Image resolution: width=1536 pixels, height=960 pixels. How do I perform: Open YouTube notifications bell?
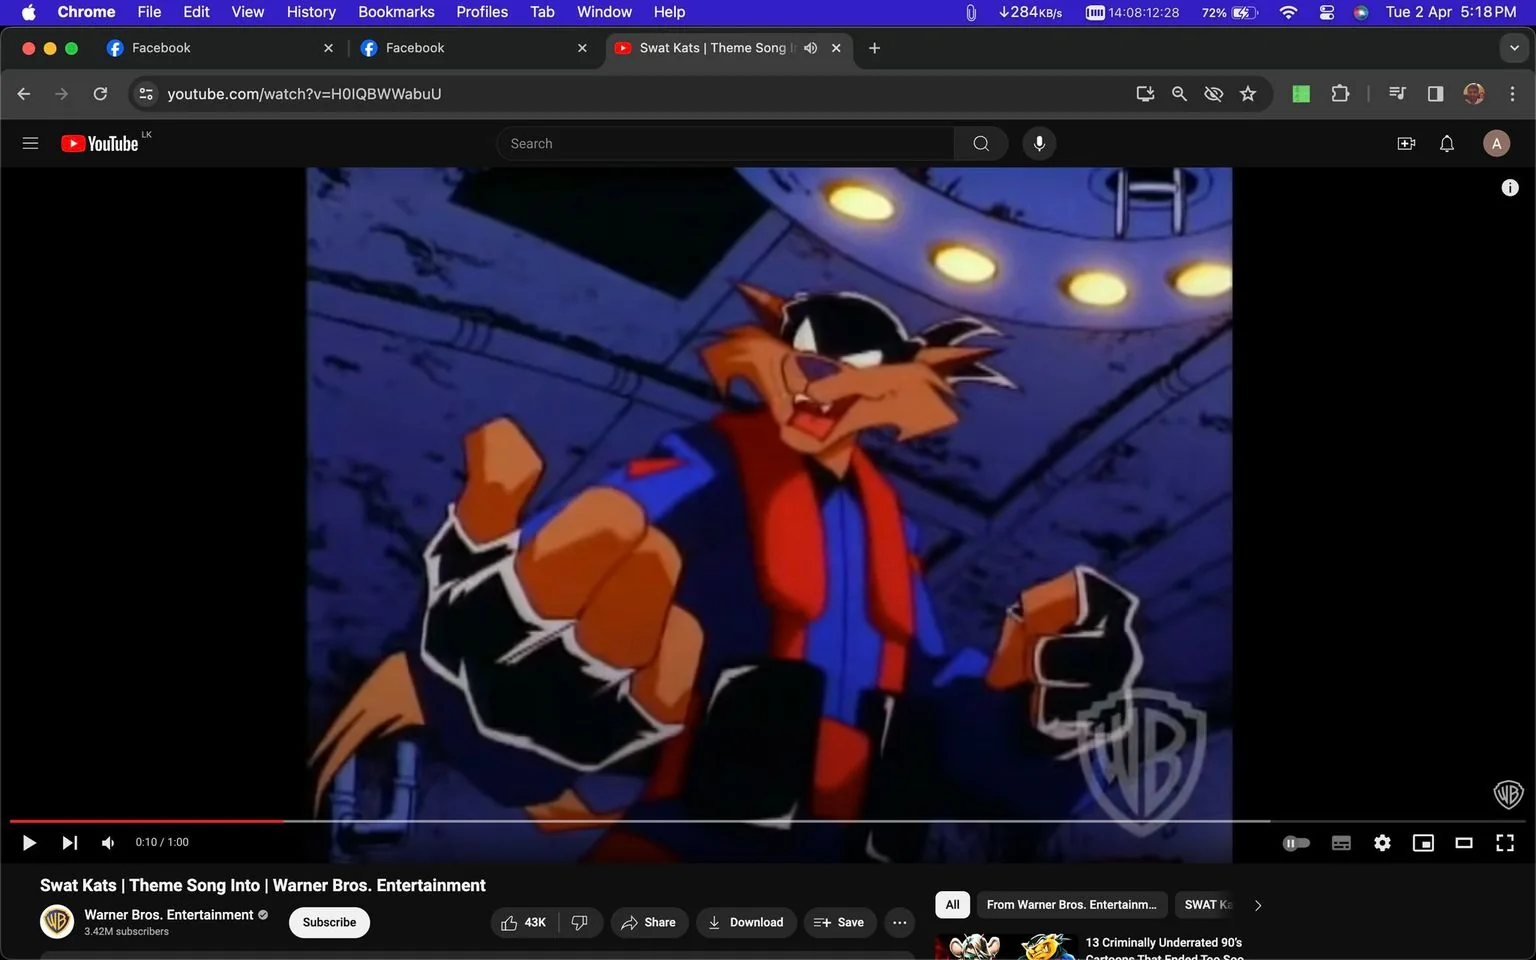click(1447, 143)
